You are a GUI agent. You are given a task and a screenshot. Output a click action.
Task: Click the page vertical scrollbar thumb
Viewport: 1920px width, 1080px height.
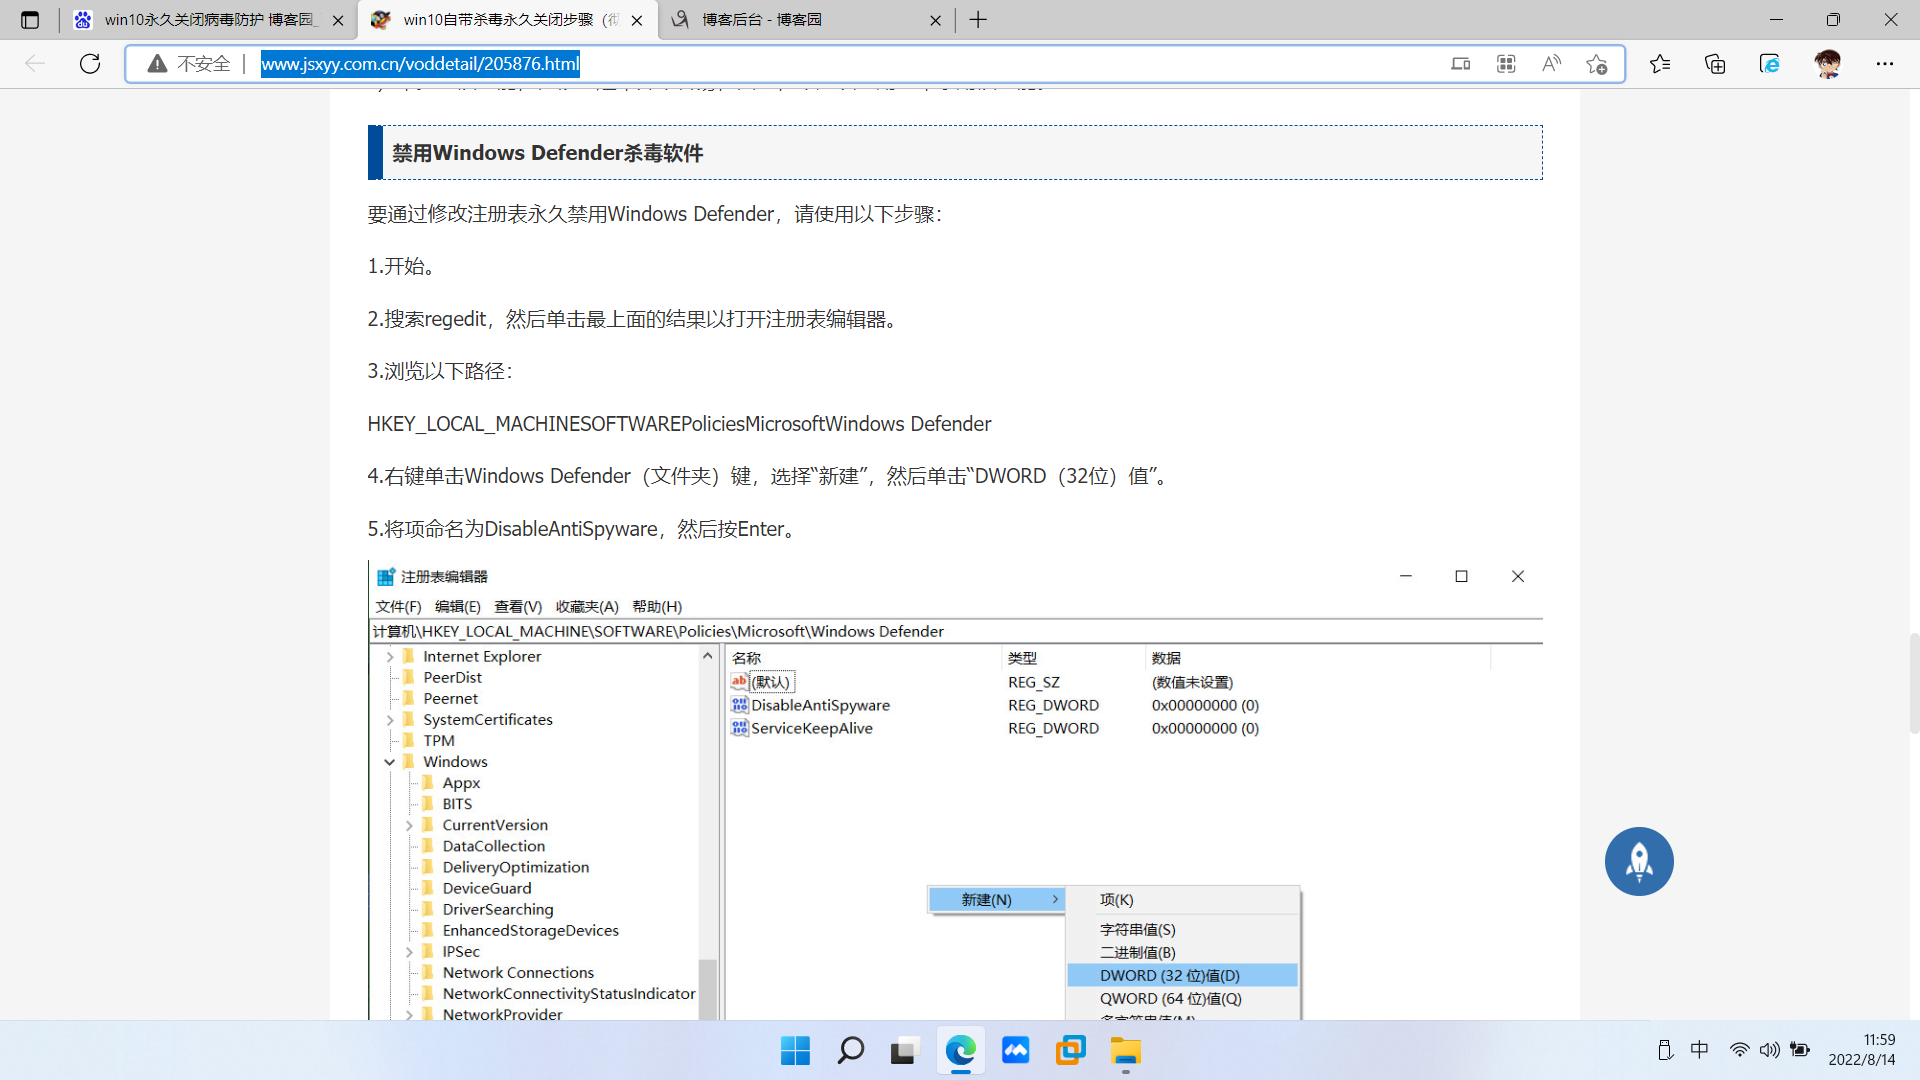click(x=1913, y=683)
